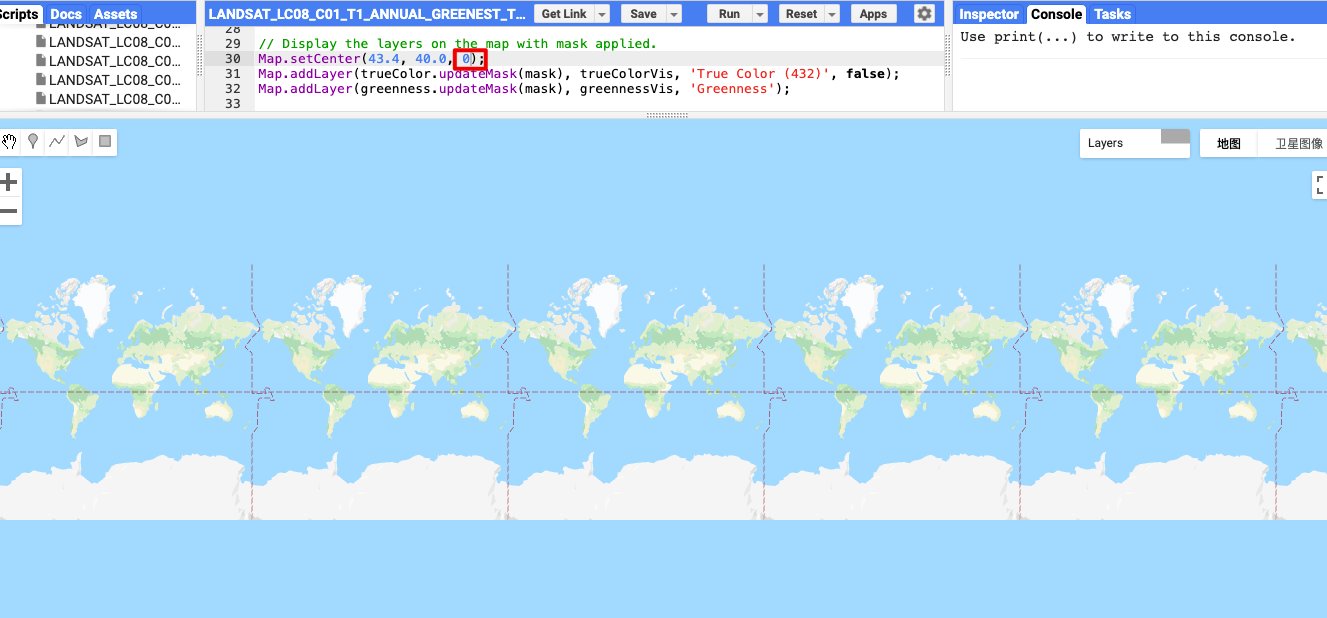The image size is (1327, 618).
Task: Zoom in on the map
Action: 9,182
